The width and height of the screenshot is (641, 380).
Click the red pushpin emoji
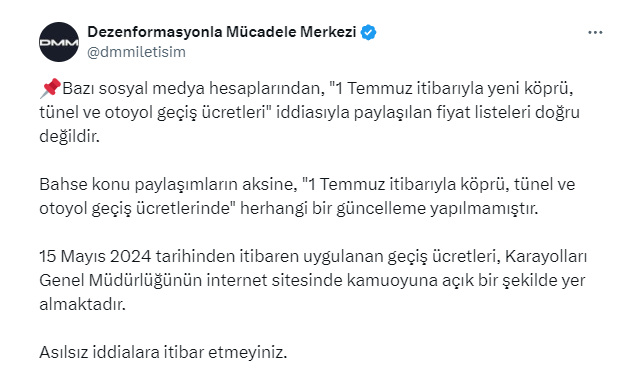pos(50,89)
